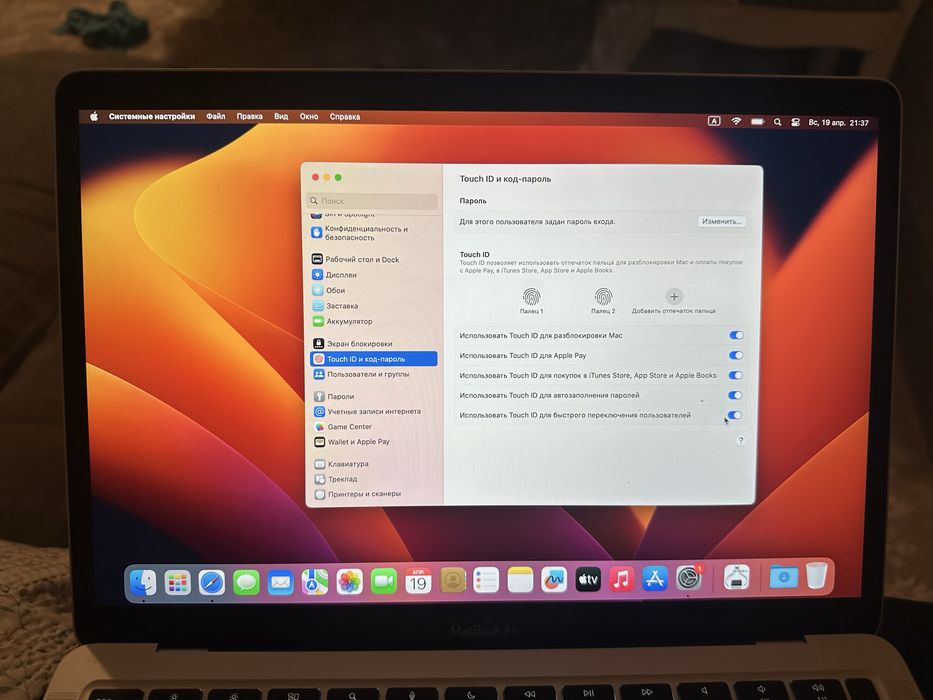Open Contacts app in the Dock
The width and height of the screenshot is (933, 700).
point(453,580)
